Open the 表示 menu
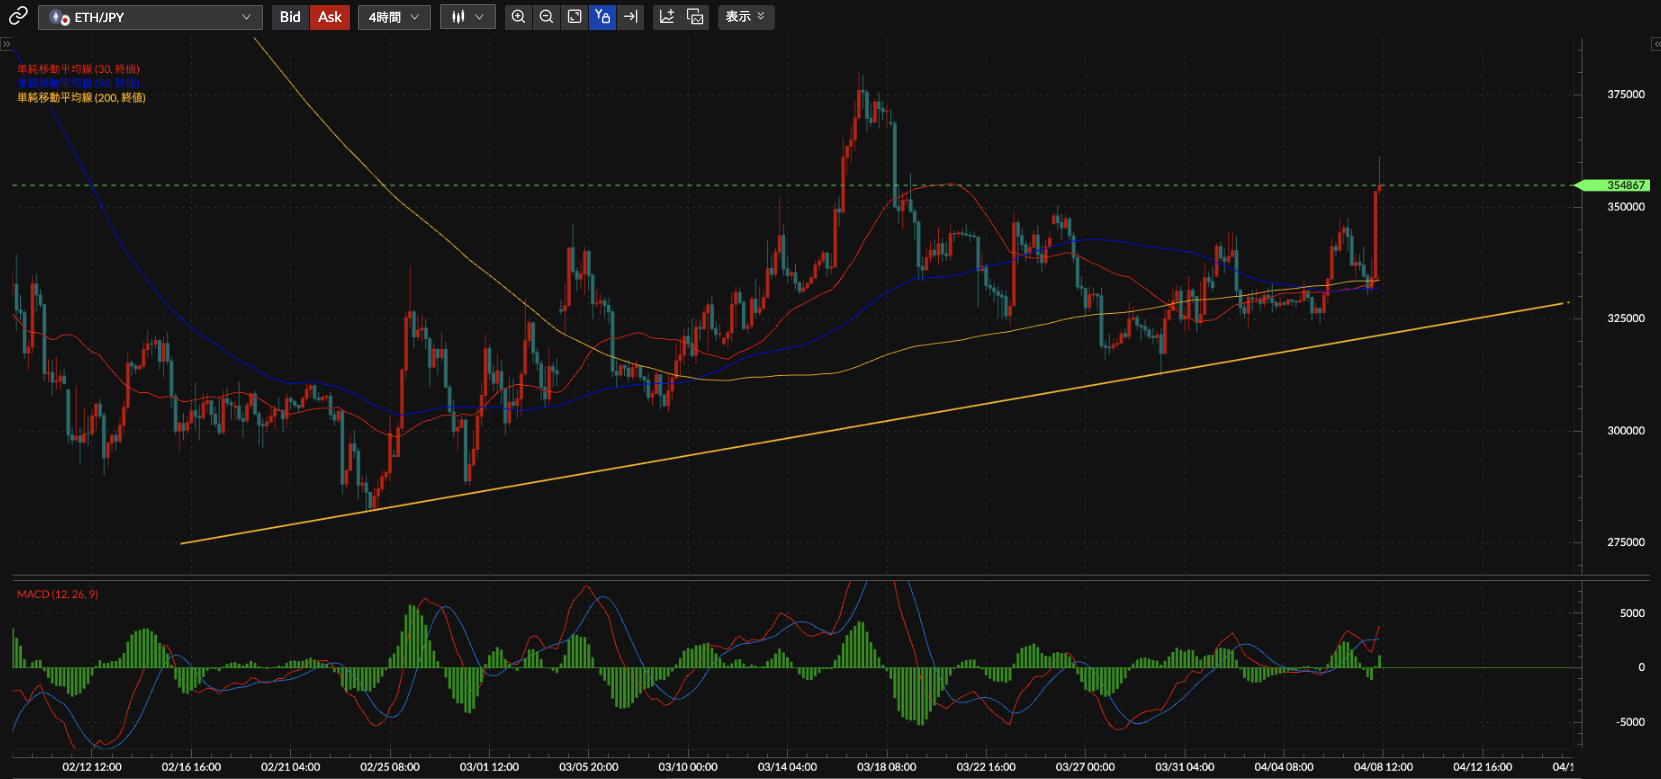The image size is (1661, 779). (x=745, y=17)
